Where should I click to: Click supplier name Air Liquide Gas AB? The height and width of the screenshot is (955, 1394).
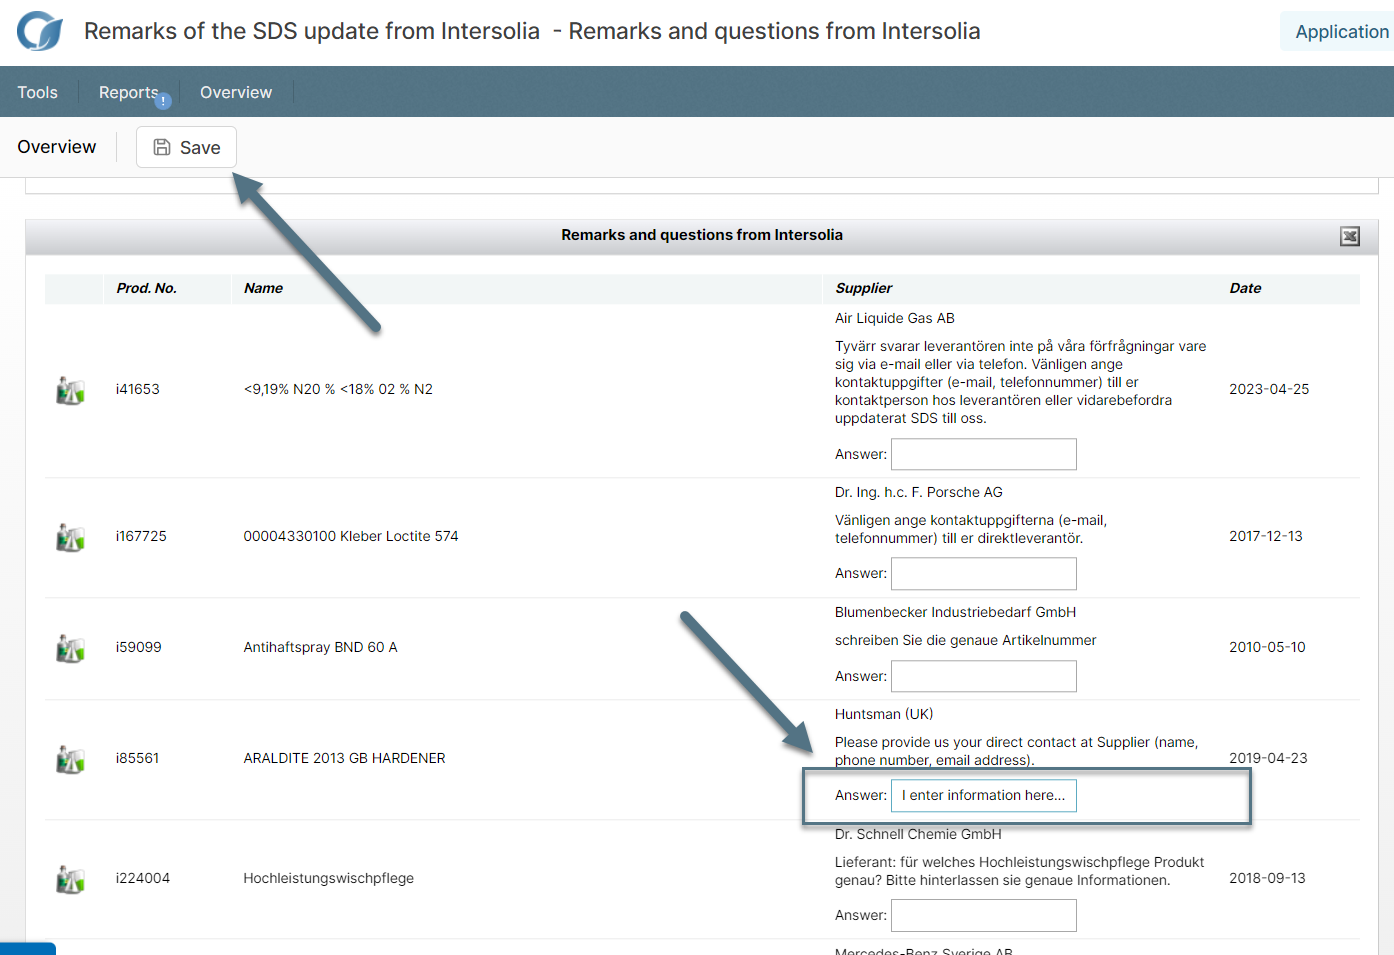895,318
